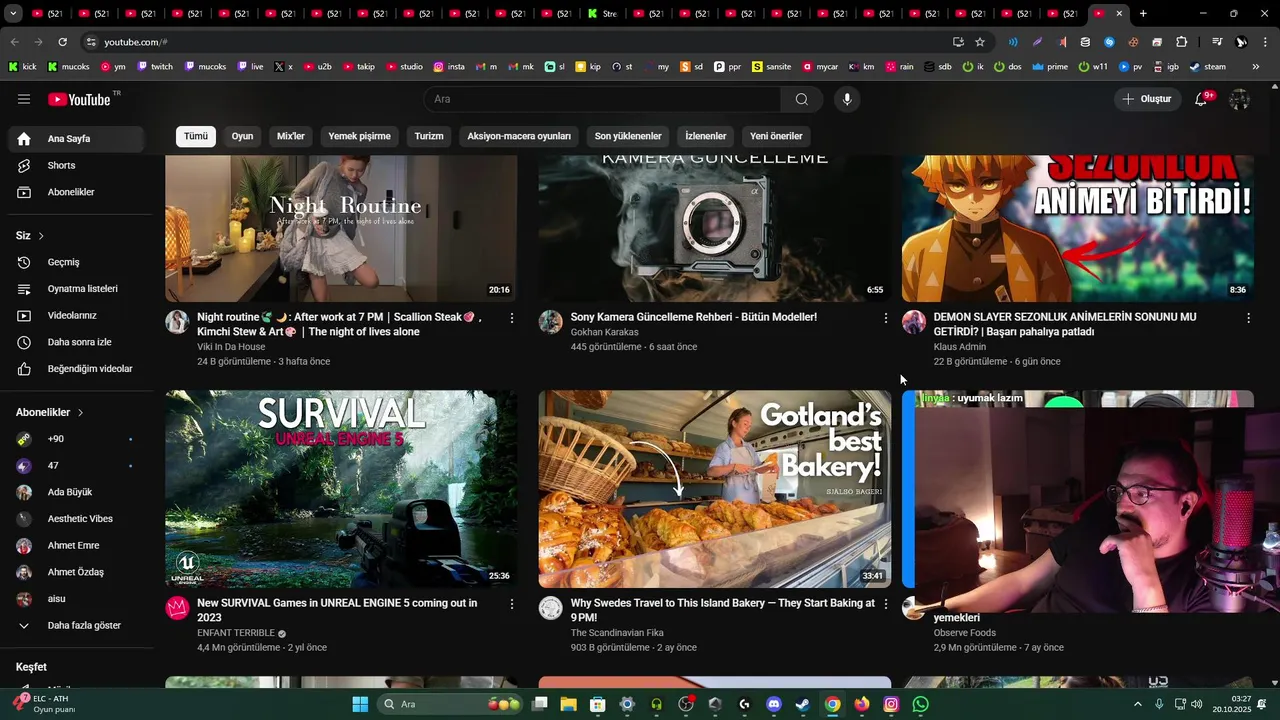Open The Scandinavian Fika channel link
The image size is (1280, 720).
click(x=617, y=633)
